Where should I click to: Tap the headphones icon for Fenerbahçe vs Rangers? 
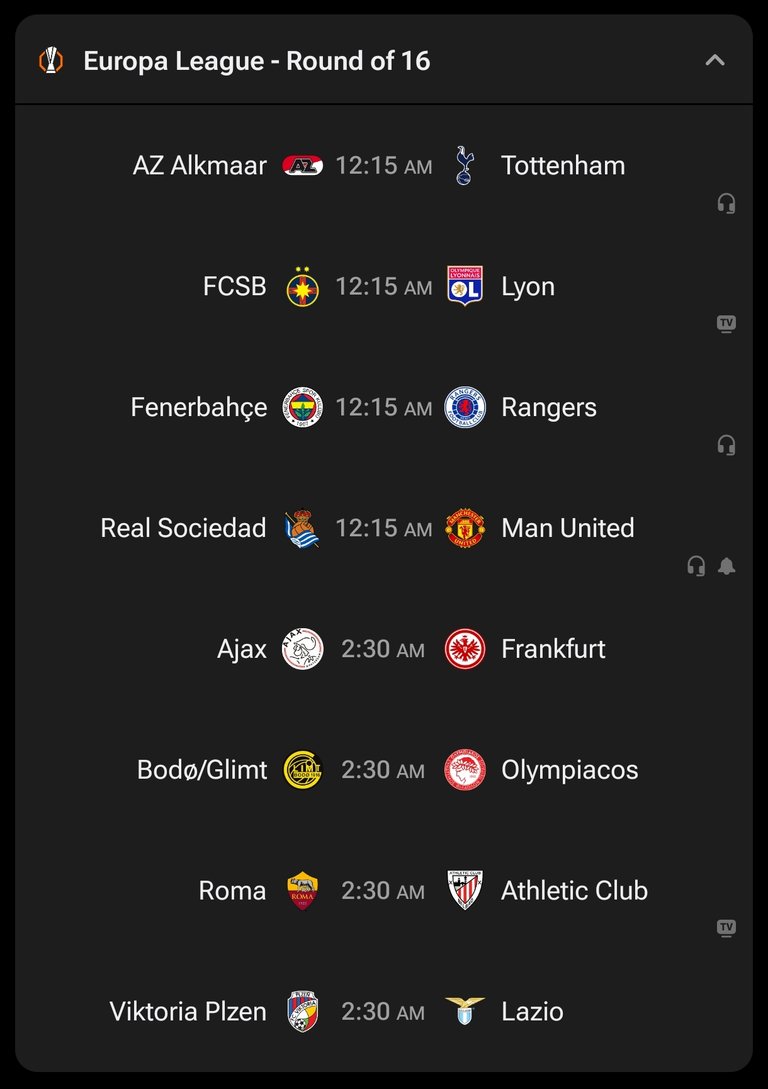pyautogui.click(x=726, y=445)
